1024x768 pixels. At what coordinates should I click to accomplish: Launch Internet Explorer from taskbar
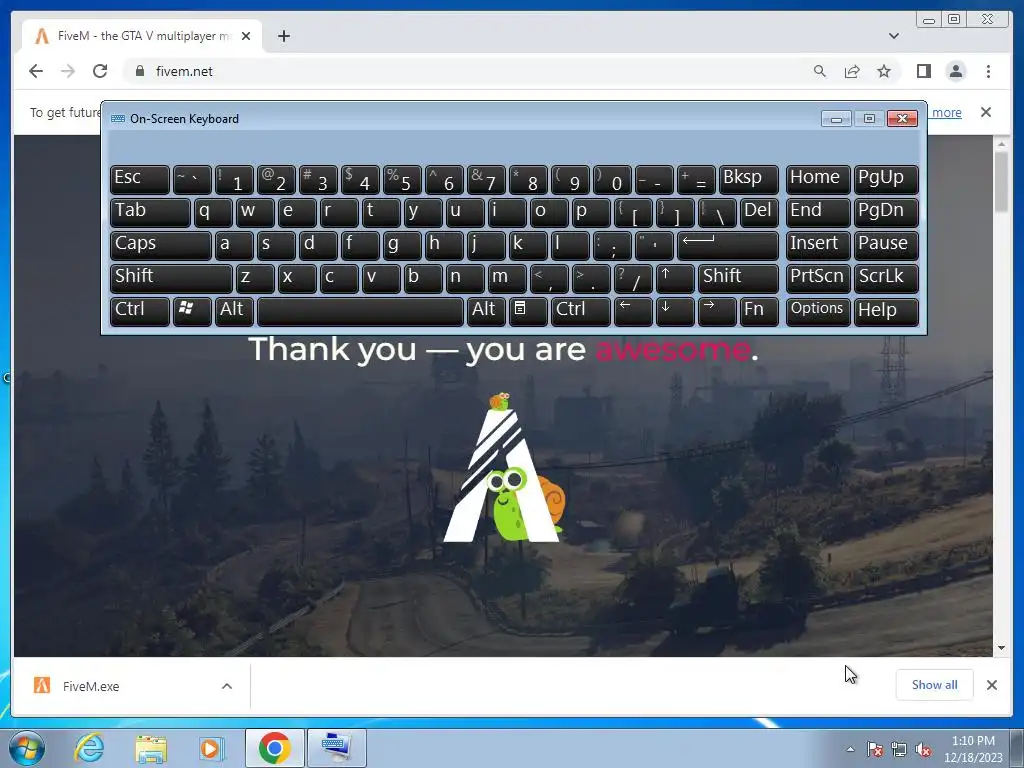pyautogui.click(x=89, y=748)
